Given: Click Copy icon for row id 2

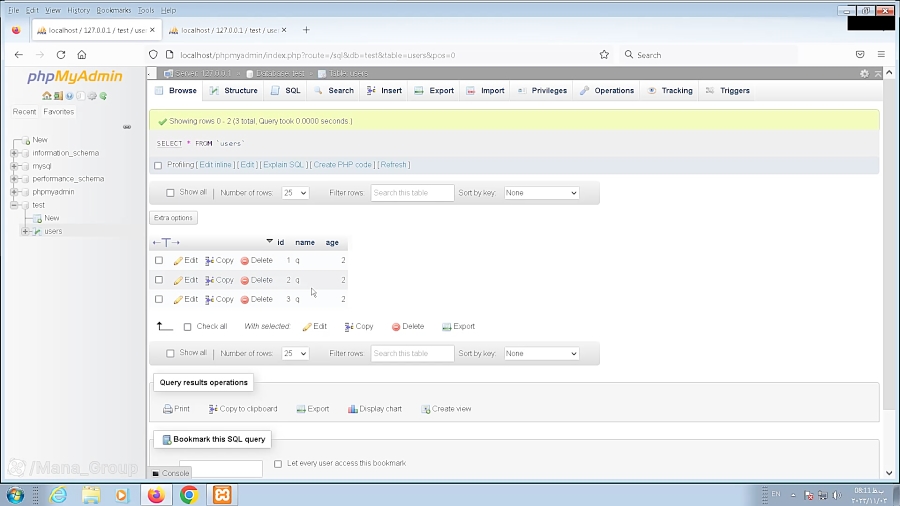Looking at the screenshot, I should [x=210, y=281].
